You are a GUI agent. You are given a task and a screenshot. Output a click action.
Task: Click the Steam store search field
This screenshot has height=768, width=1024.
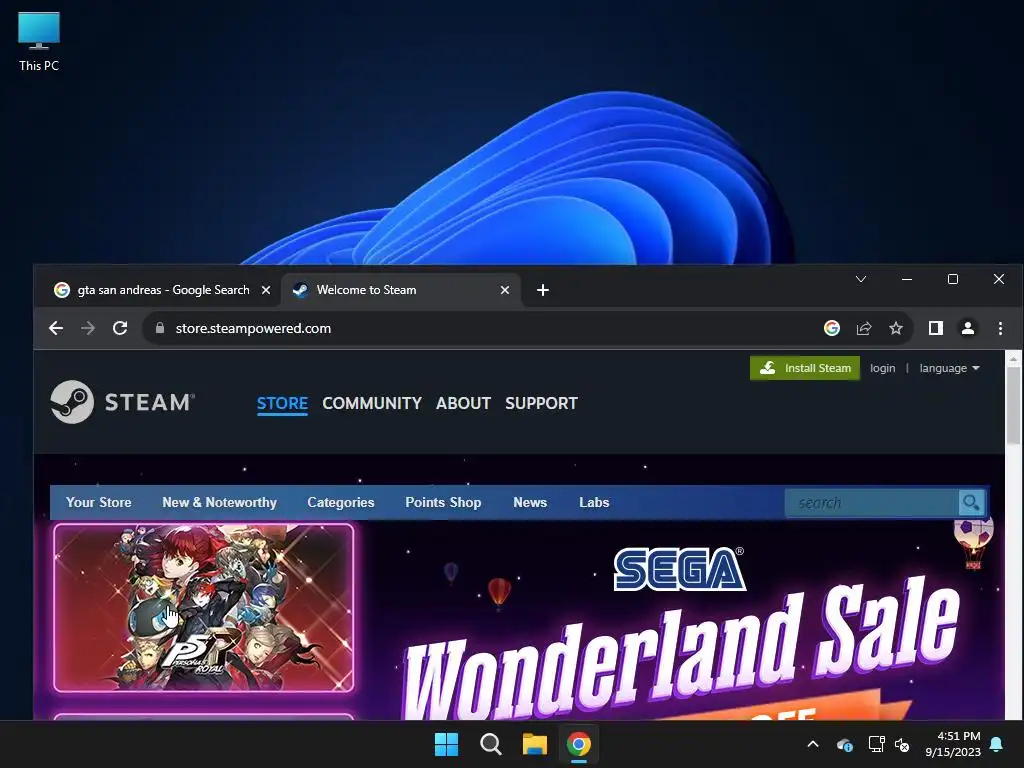pos(872,502)
